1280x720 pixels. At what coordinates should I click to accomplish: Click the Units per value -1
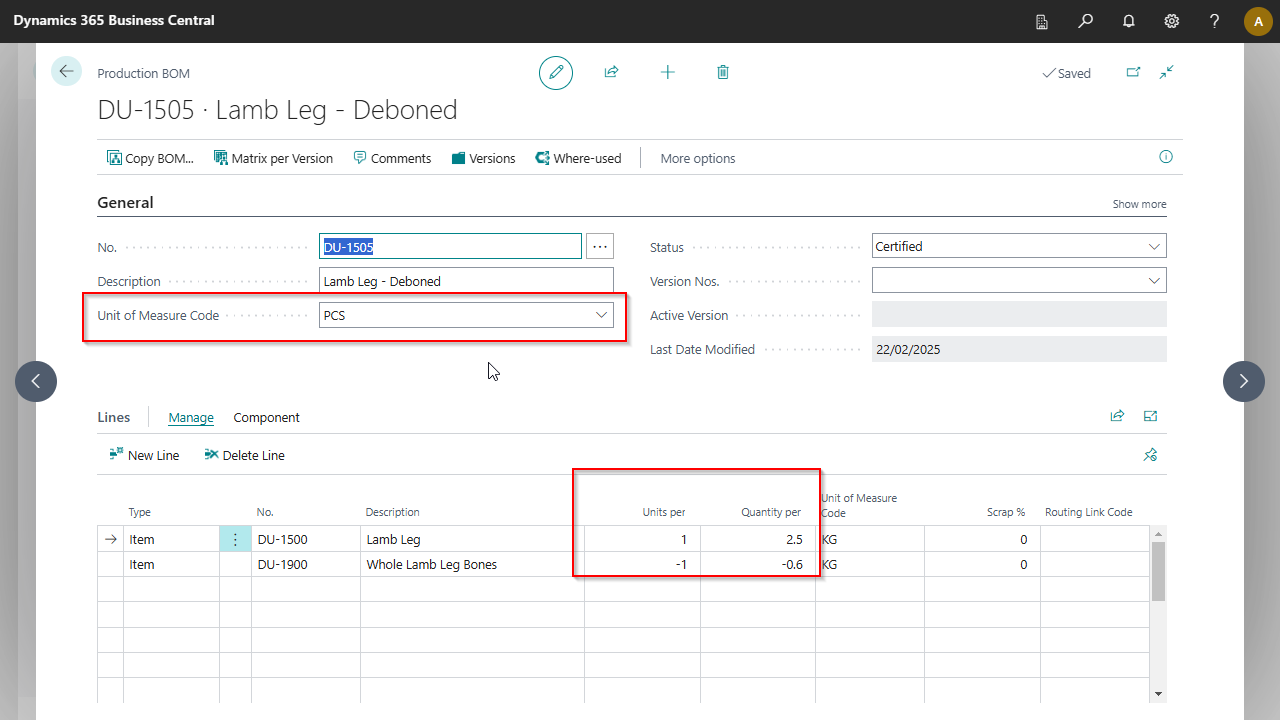[x=642, y=564]
